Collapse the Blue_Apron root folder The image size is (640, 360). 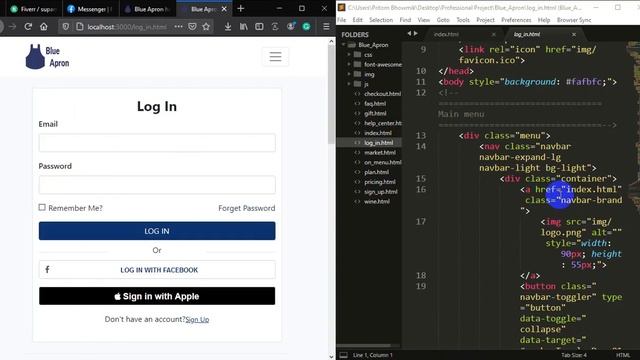(x=344, y=44)
